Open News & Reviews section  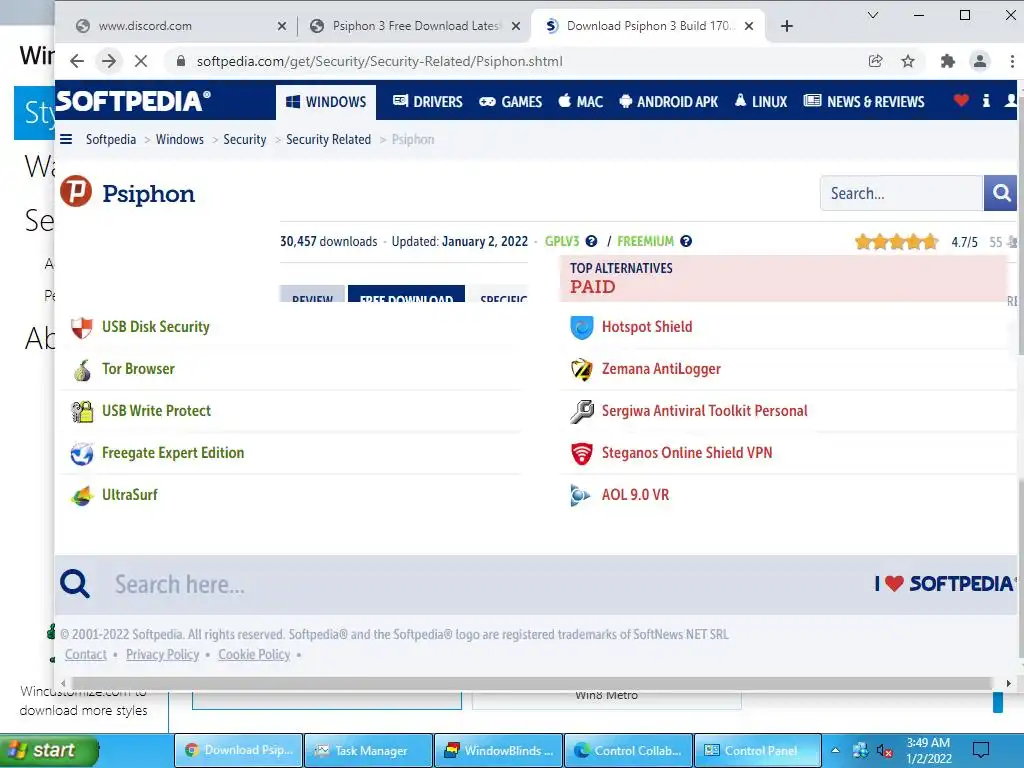click(x=863, y=102)
